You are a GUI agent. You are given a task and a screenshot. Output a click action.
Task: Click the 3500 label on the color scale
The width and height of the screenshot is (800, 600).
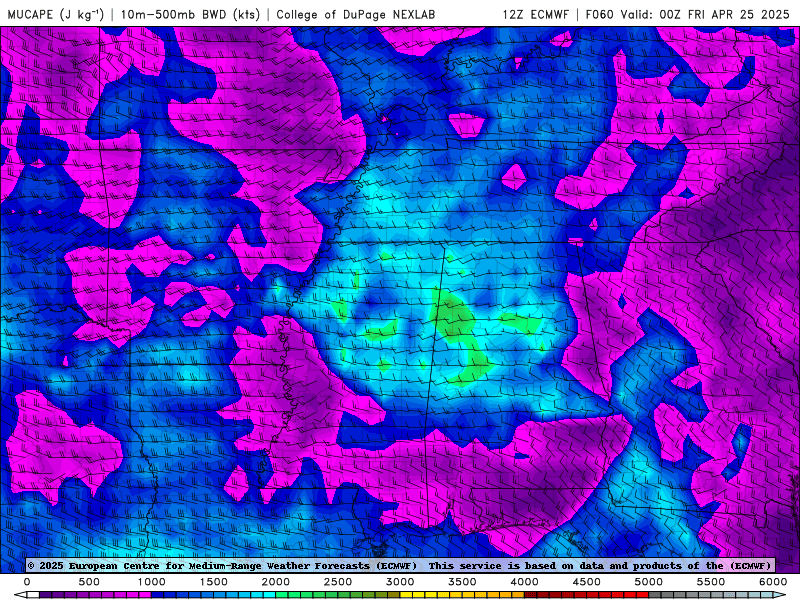[x=462, y=582]
